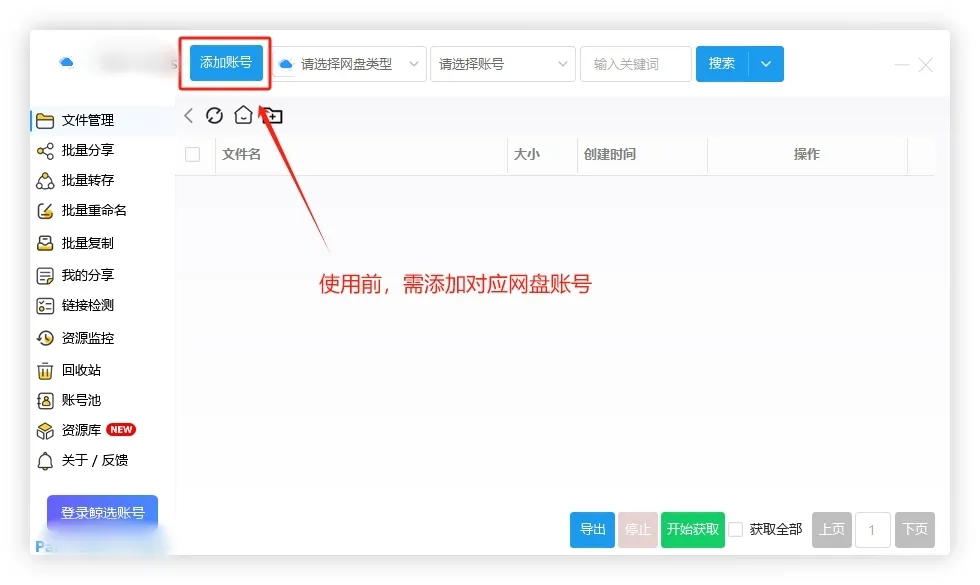Create a new folder via toolbar icon
Image resolution: width=980 pixels, height=585 pixels.
(270, 115)
